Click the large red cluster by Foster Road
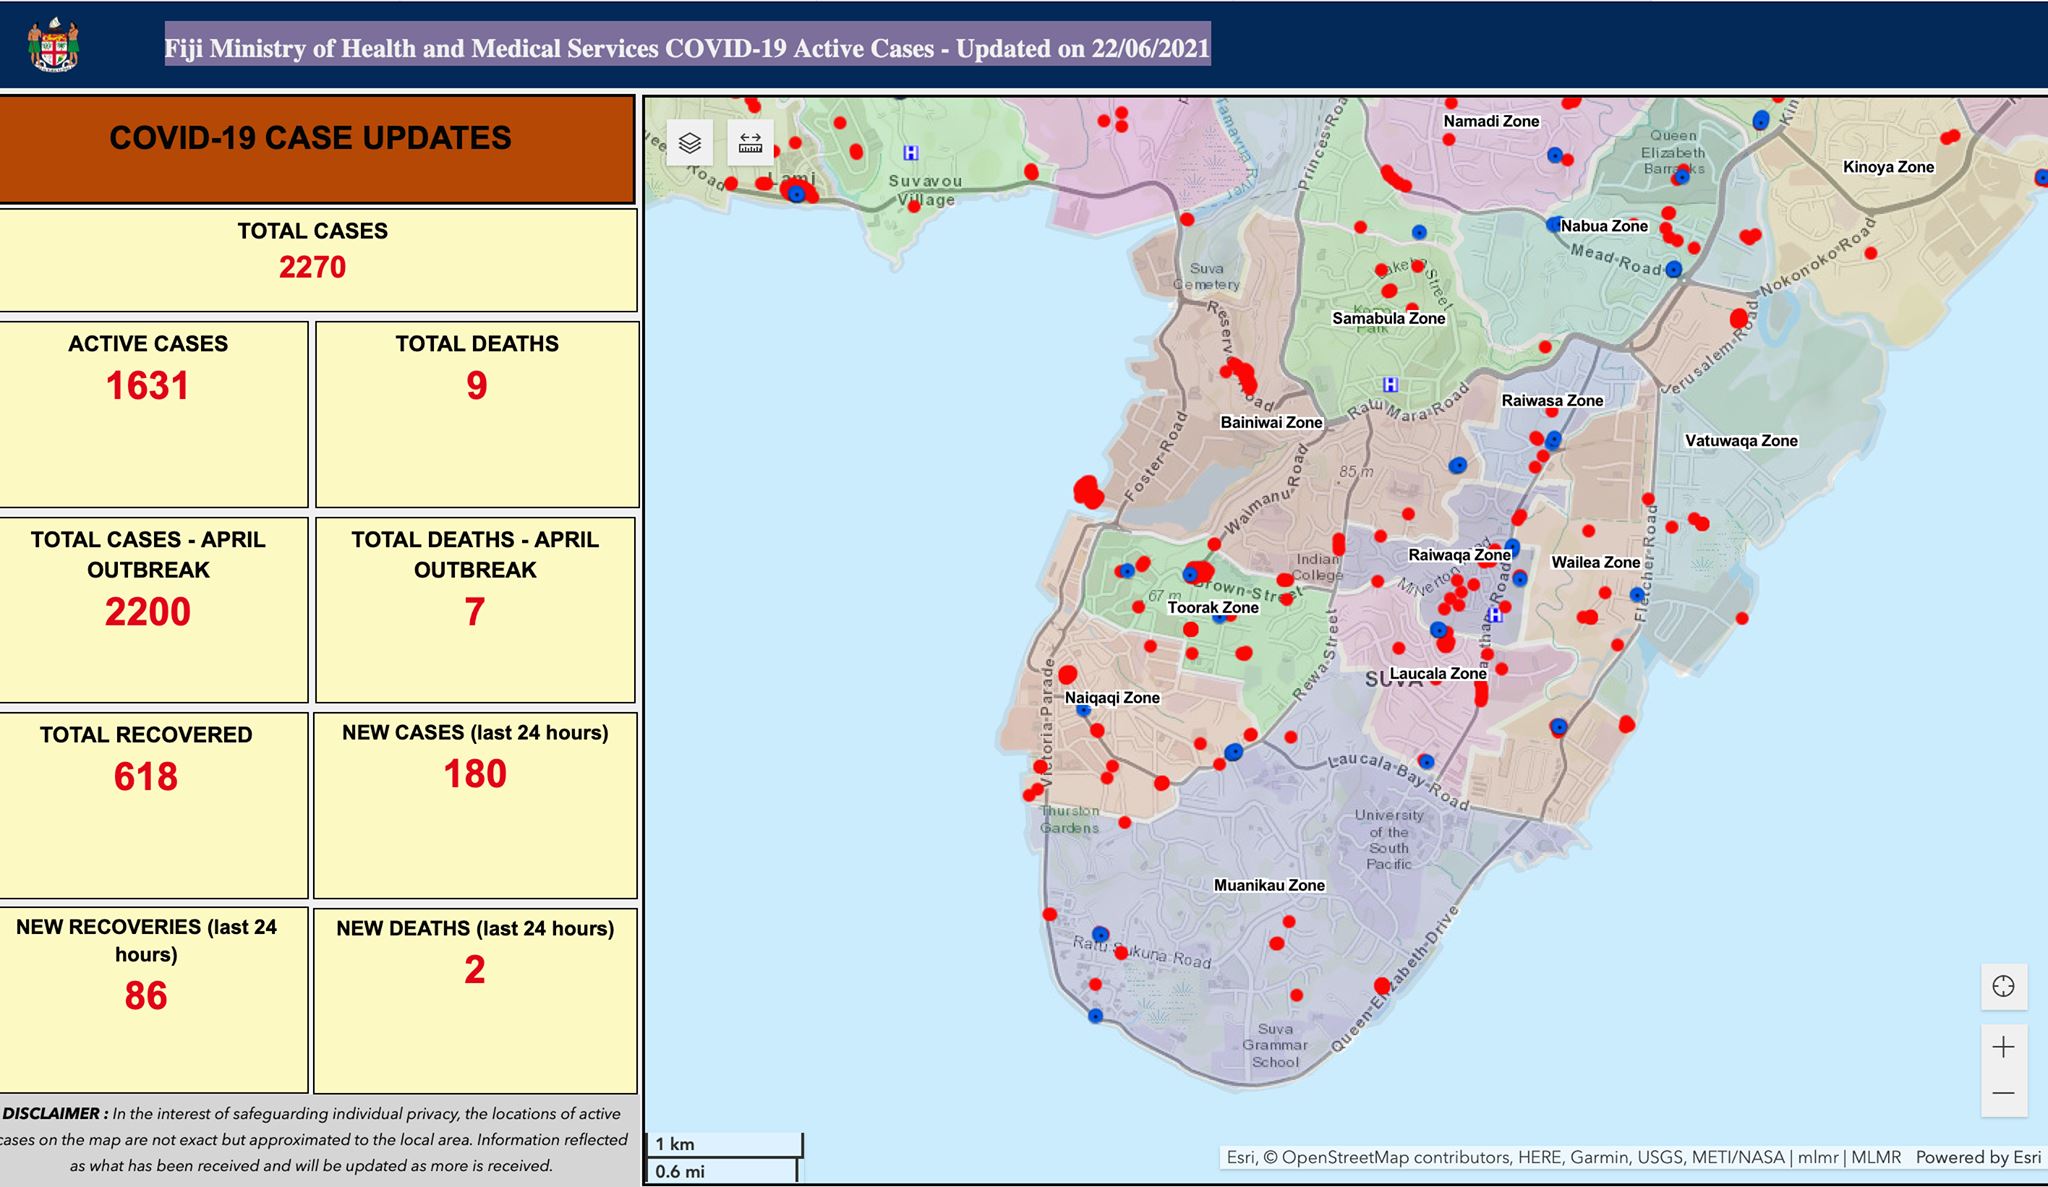Viewport: 2048px width, 1187px height. pos(1088,491)
